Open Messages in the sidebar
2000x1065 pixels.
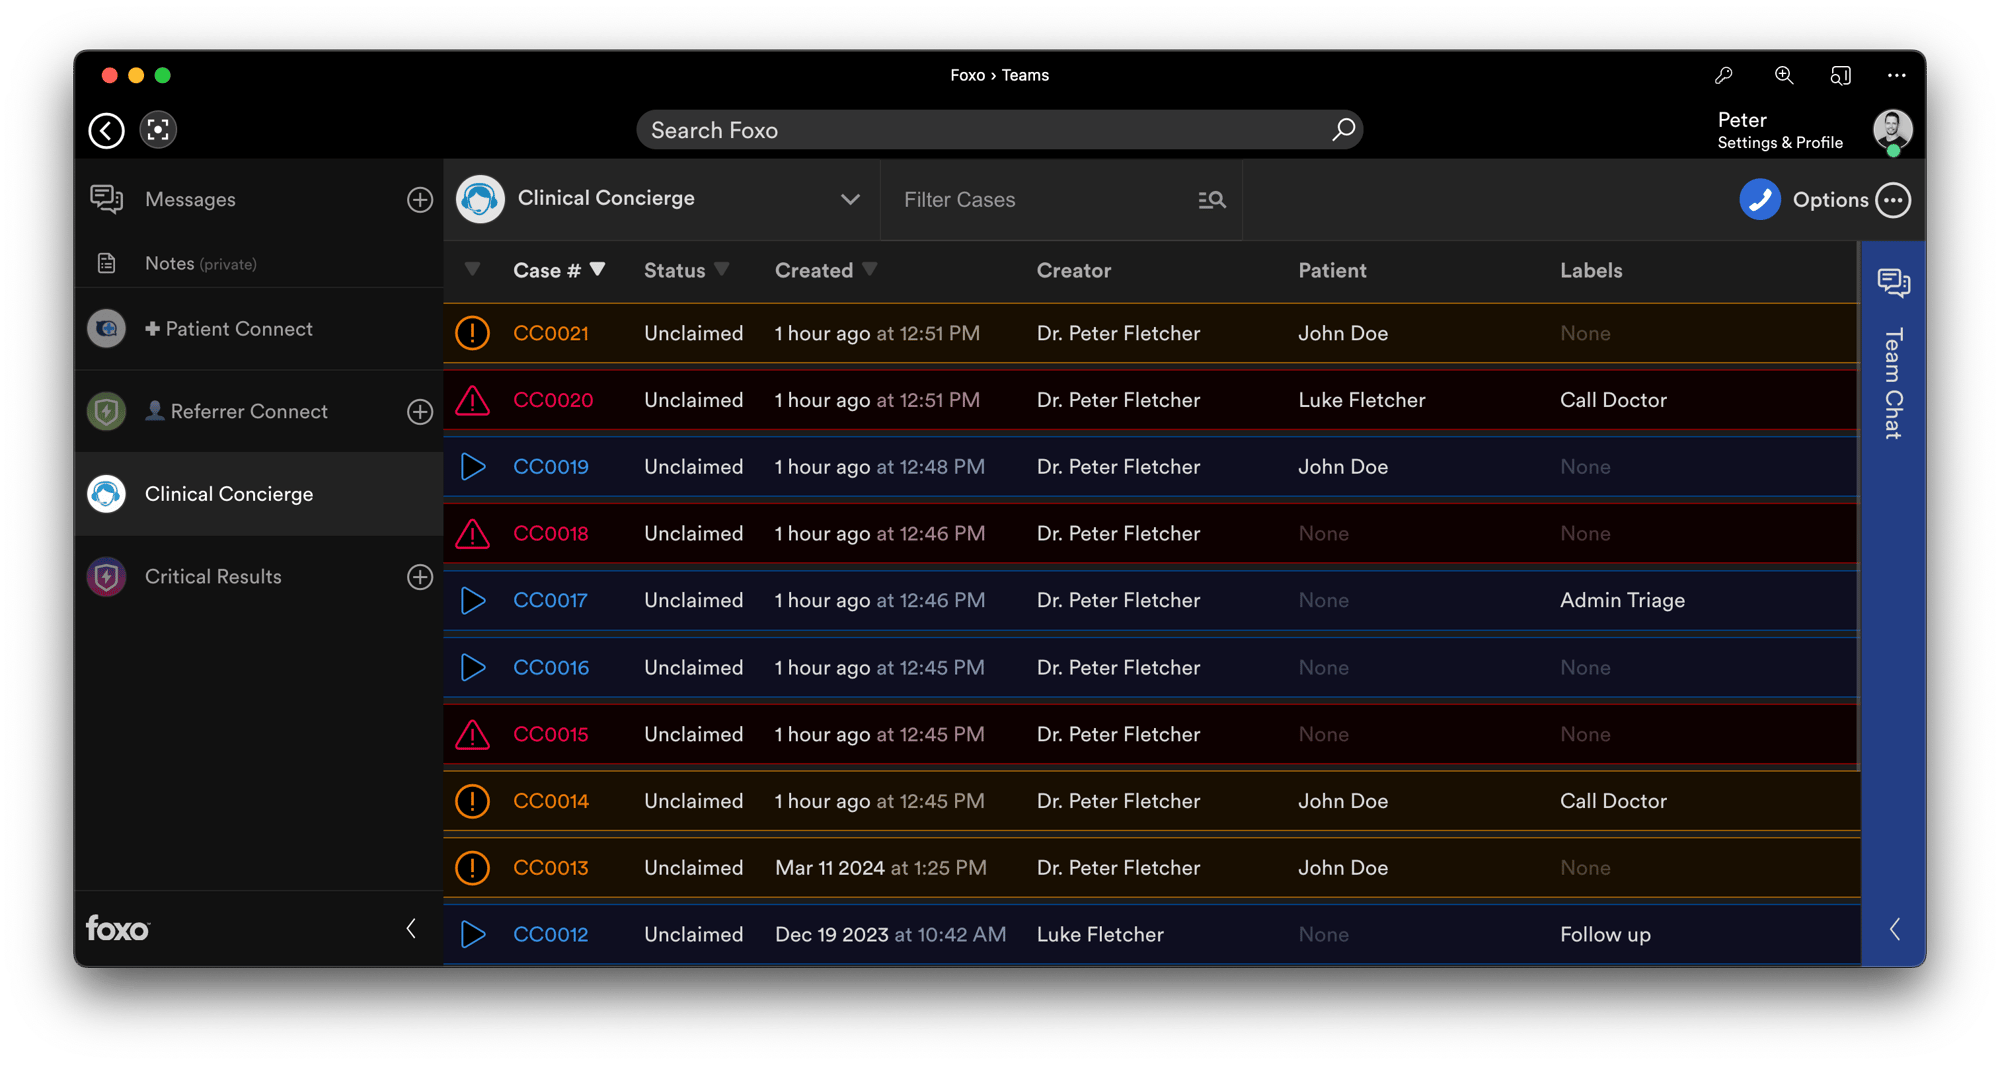189,200
